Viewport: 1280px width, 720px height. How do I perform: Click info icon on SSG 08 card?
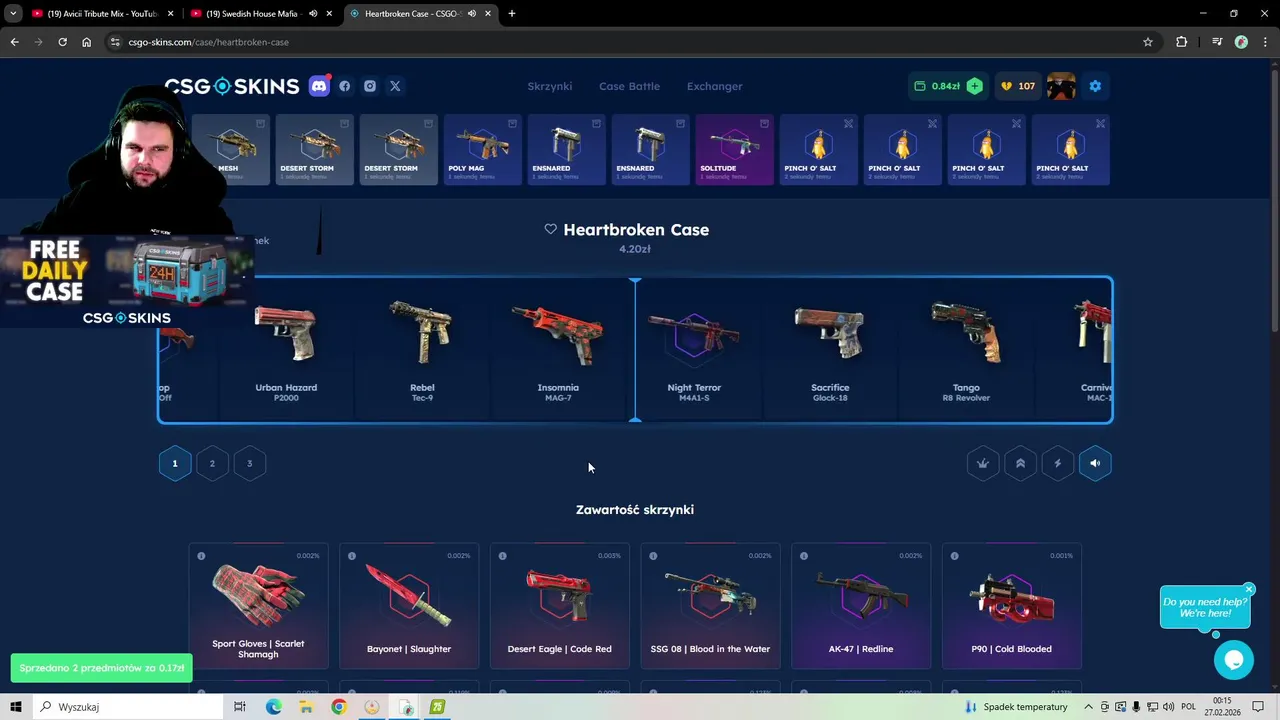point(653,556)
